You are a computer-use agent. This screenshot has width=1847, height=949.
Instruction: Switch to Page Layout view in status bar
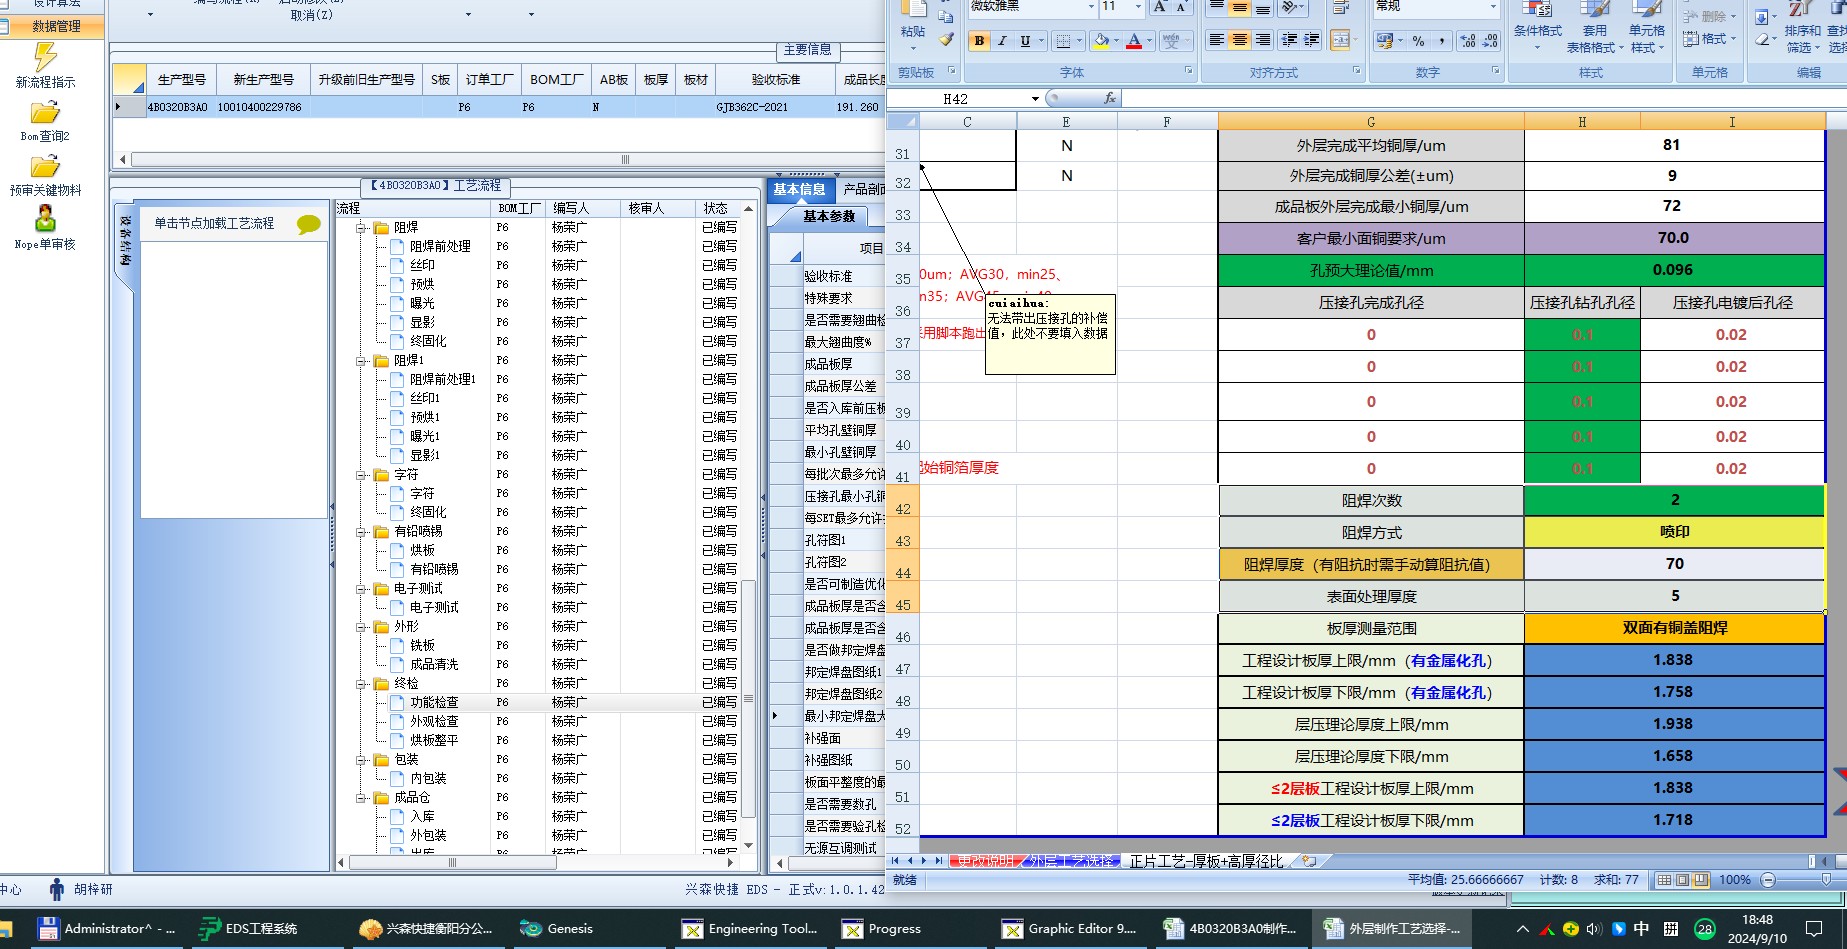1683,880
